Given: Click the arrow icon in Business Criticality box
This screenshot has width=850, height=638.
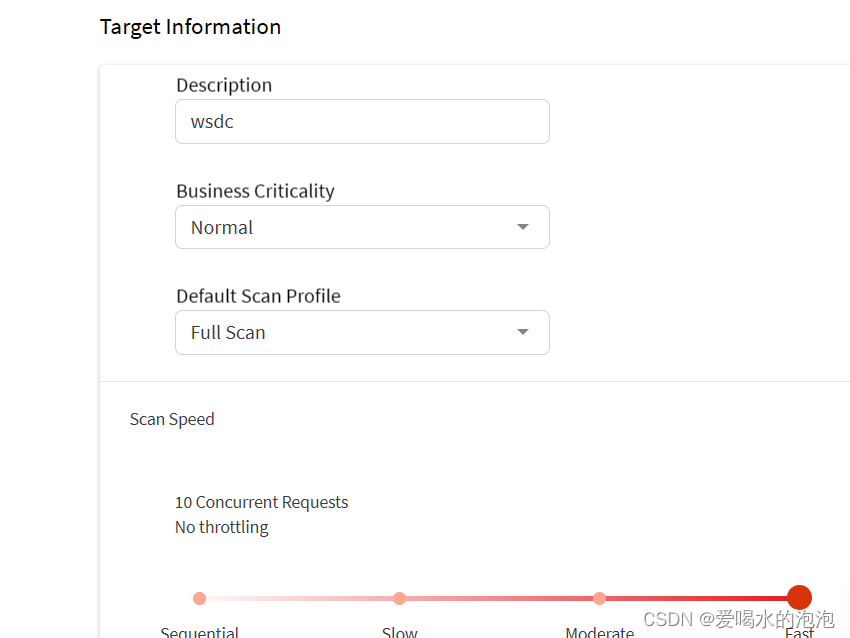Looking at the screenshot, I should 523,227.
